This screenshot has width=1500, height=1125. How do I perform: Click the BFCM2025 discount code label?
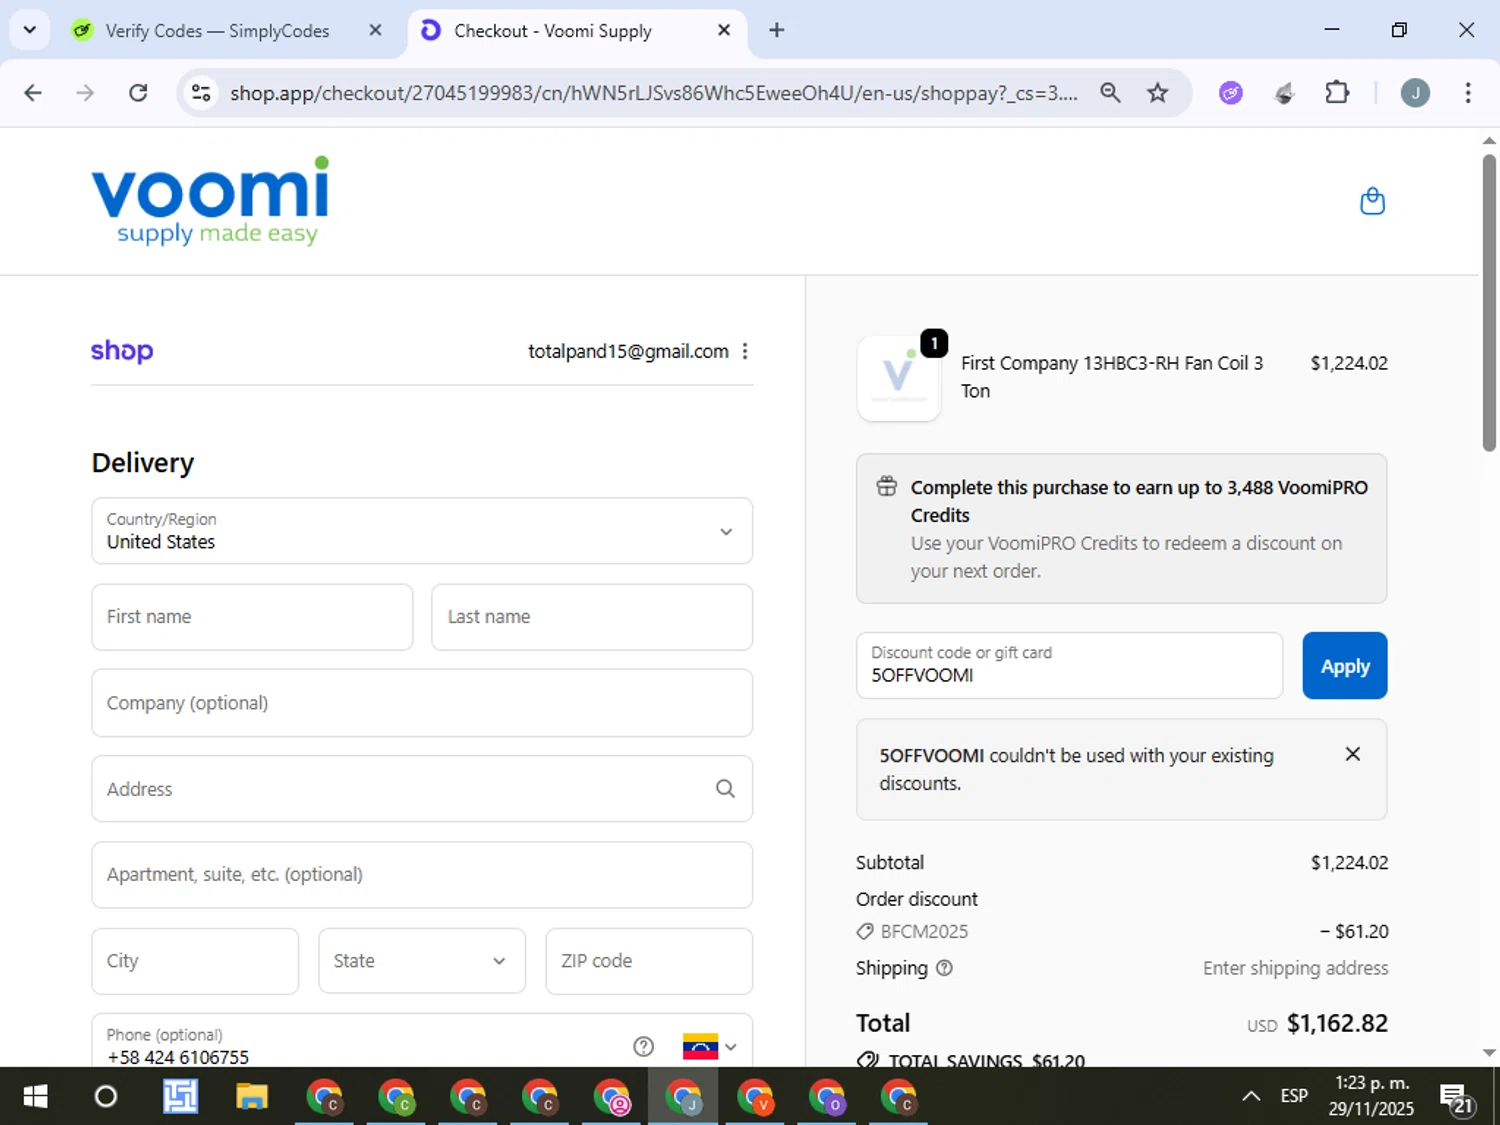coord(924,931)
